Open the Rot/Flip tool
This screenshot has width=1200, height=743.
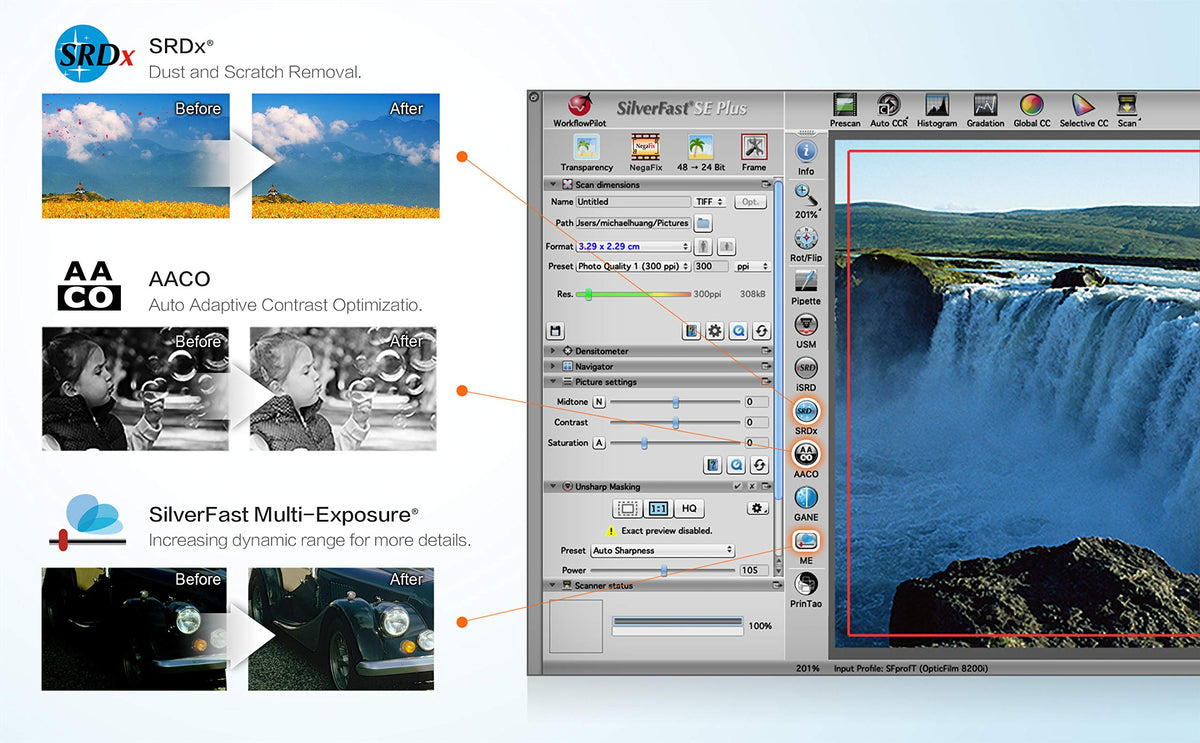[x=805, y=239]
